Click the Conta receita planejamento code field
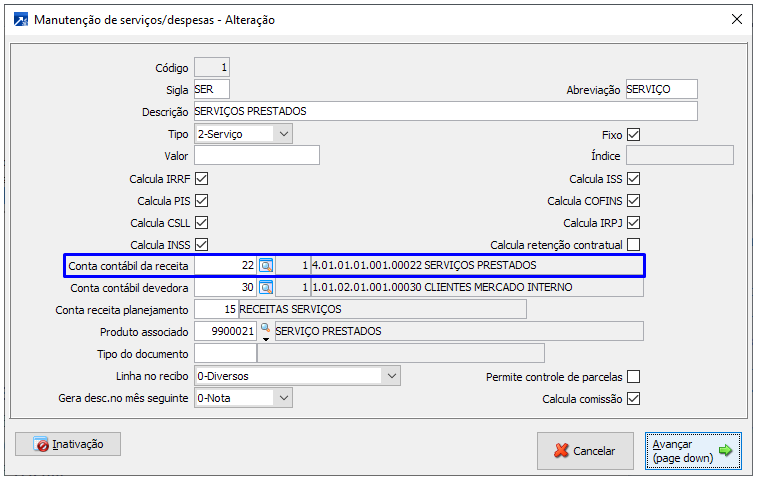This screenshot has width=759, height=479. click(216, 309)
